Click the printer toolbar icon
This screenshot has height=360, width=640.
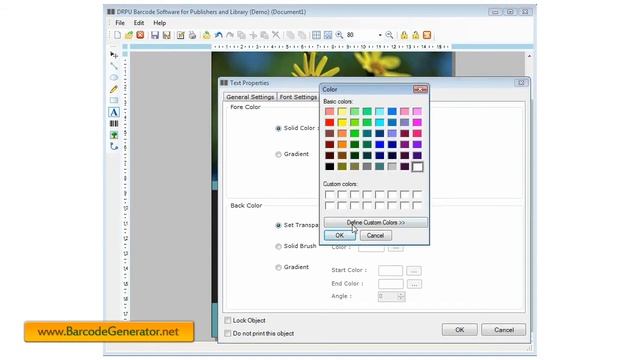[x=192, y=35]
